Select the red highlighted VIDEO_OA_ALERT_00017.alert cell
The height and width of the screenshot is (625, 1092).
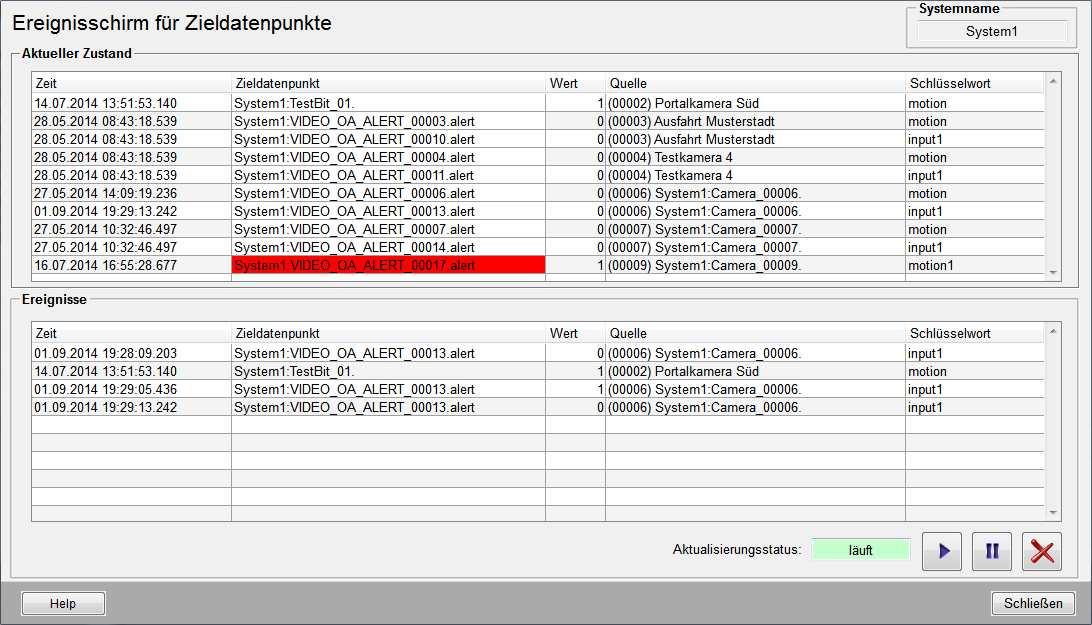(x=388, y=265)
